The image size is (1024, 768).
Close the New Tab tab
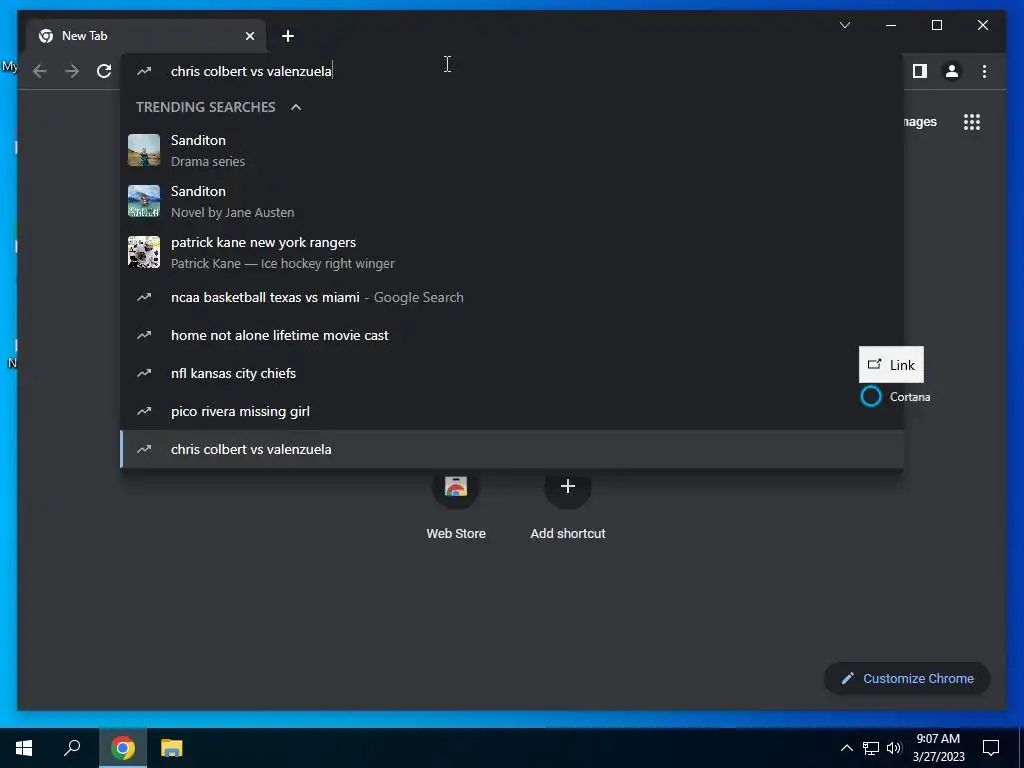coord(249,36)
